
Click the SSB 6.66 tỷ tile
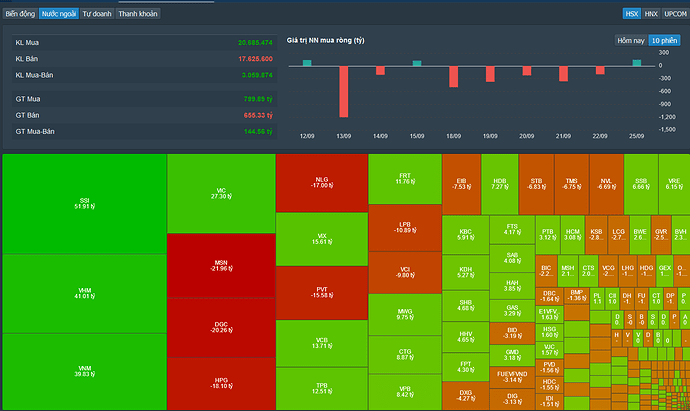[641, 184]
